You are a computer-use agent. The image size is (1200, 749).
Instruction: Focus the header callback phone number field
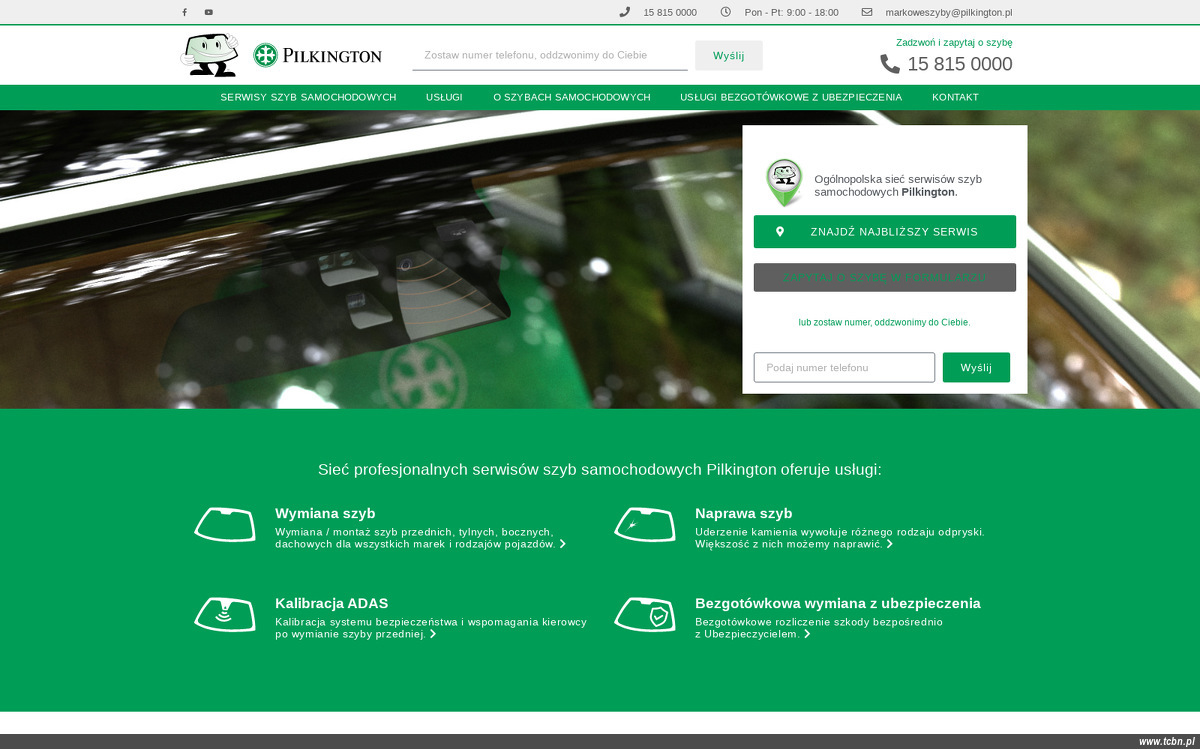550,55
